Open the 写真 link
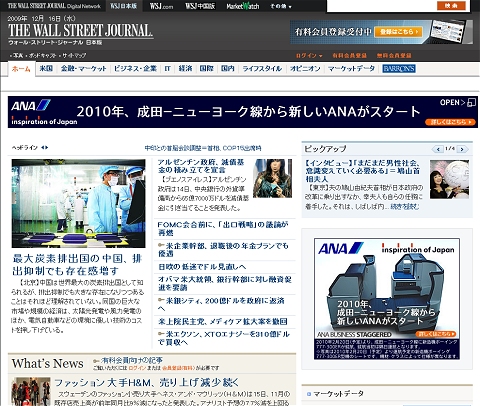This screenshot has width=480, height=406. pos(18,55)
